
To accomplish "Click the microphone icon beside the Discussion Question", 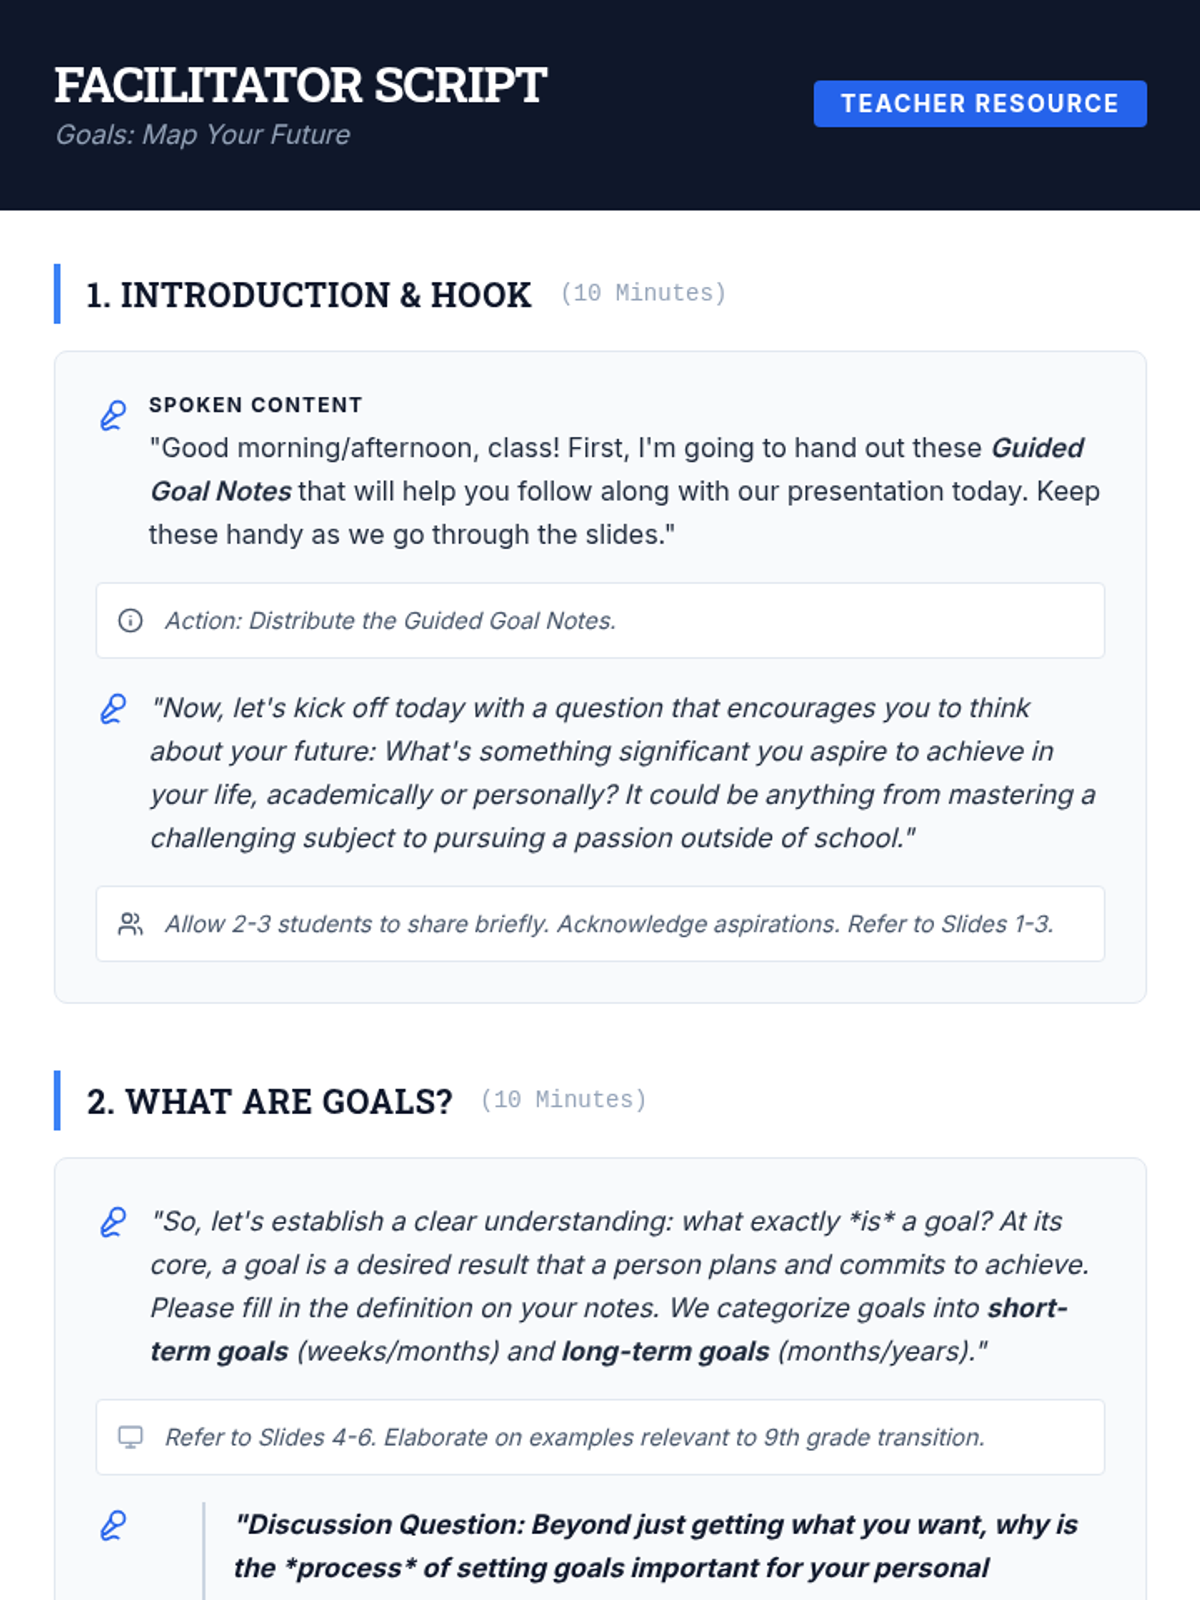I will tap(113, 1525).
